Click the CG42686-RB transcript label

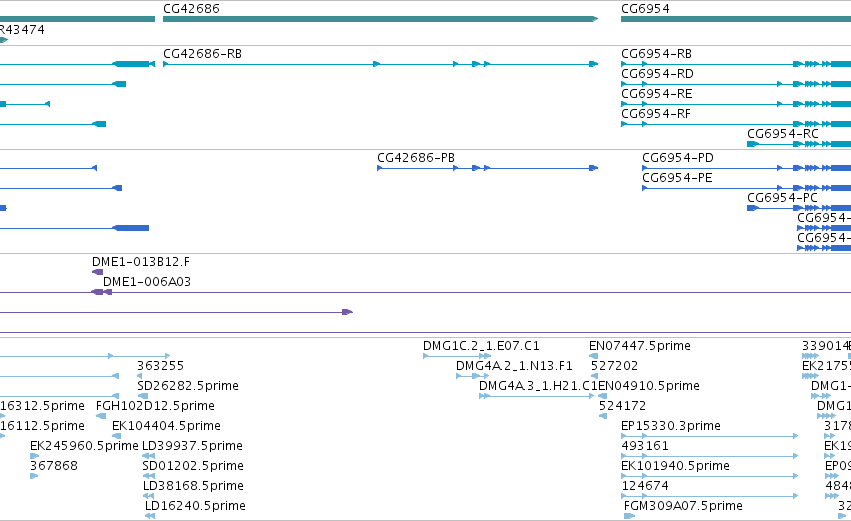coord(202,54)
